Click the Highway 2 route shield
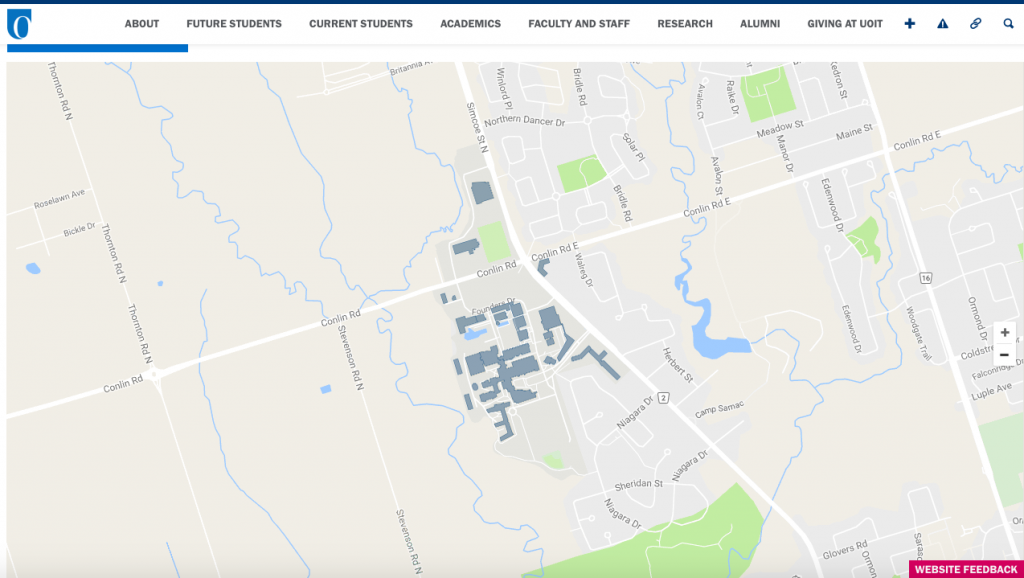Image resolution: width=1024 pixels, height=578 pixels. point(662,398)
